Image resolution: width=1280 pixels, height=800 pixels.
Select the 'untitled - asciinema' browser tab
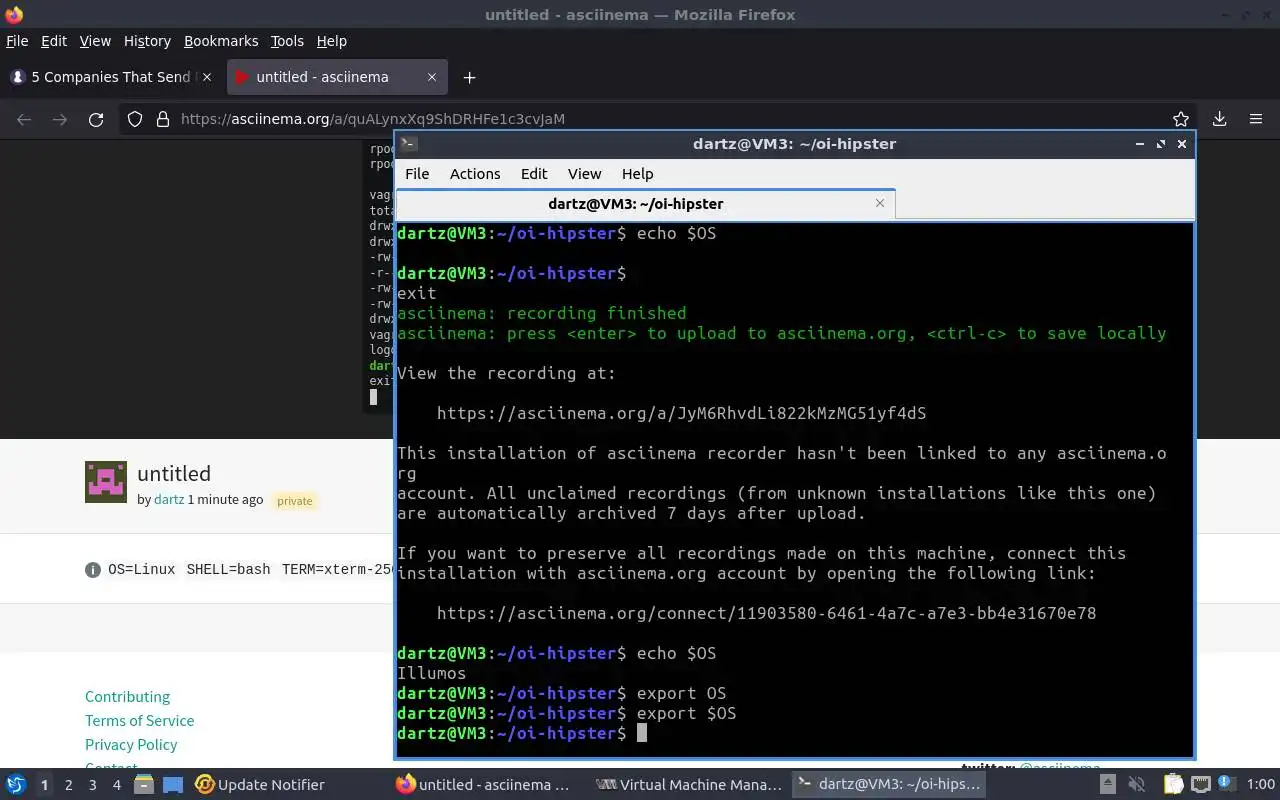pos(338,77)
